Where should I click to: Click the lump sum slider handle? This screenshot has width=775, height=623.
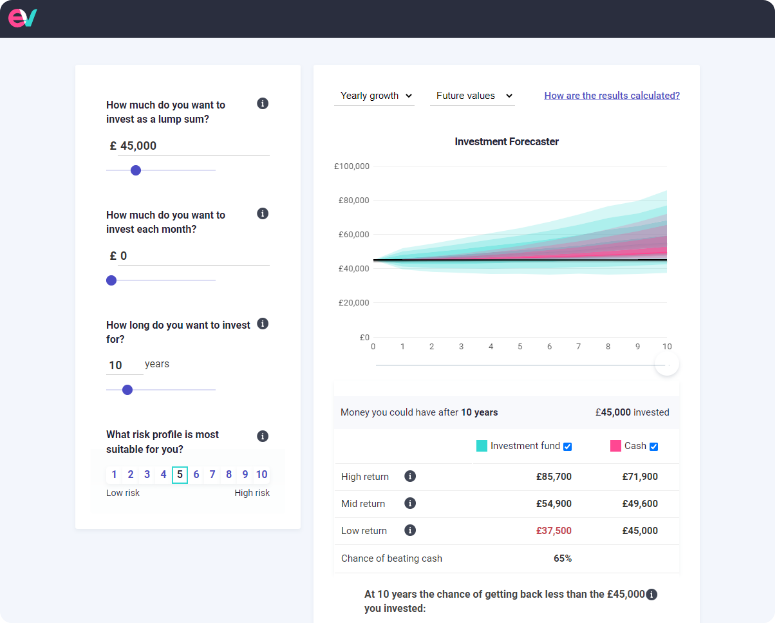tap(136, 171)
